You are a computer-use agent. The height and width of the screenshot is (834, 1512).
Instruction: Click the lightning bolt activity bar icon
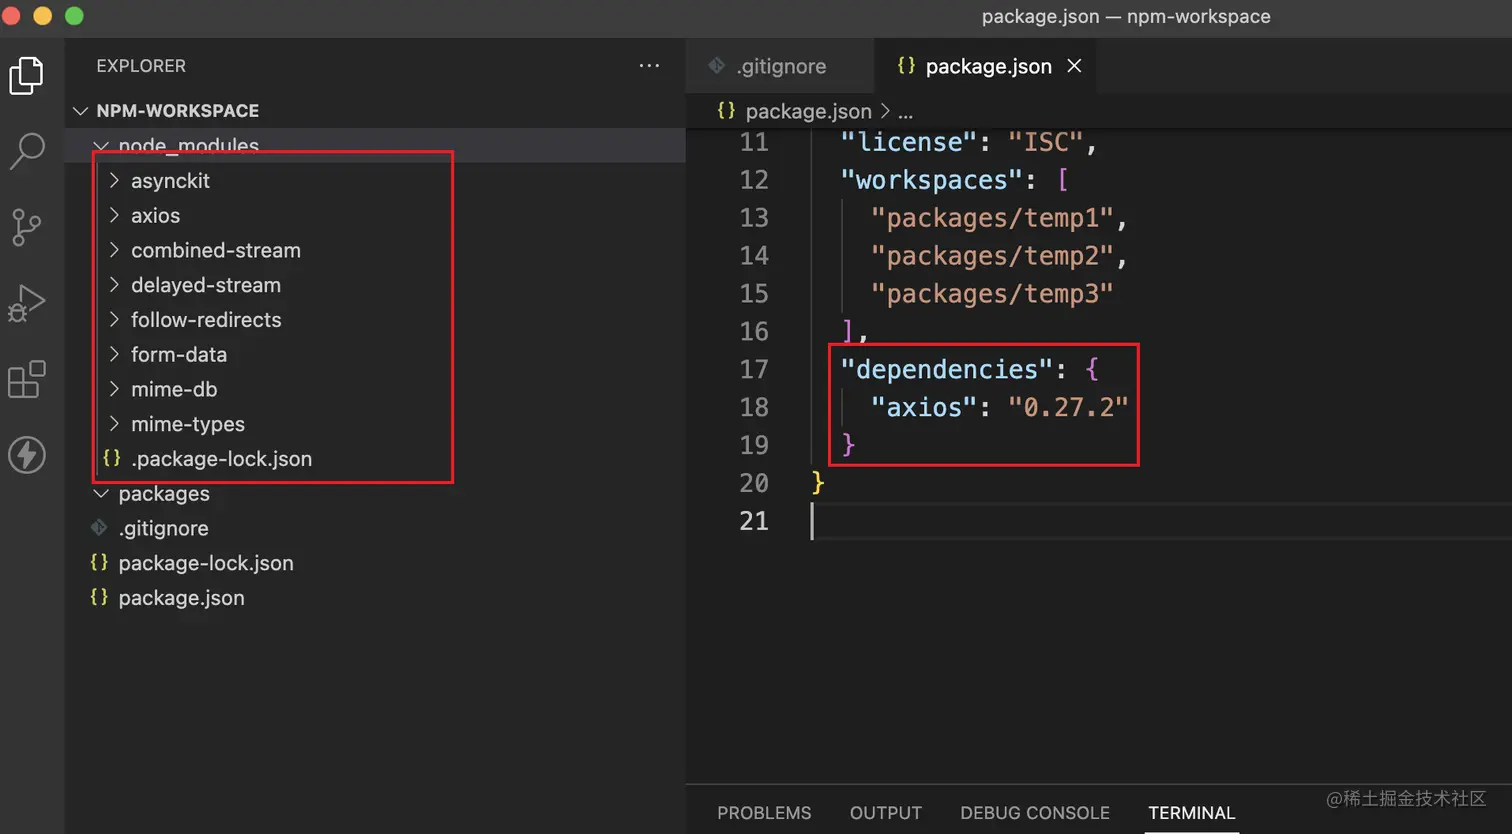pyautogui.click(x=27, y=455)
